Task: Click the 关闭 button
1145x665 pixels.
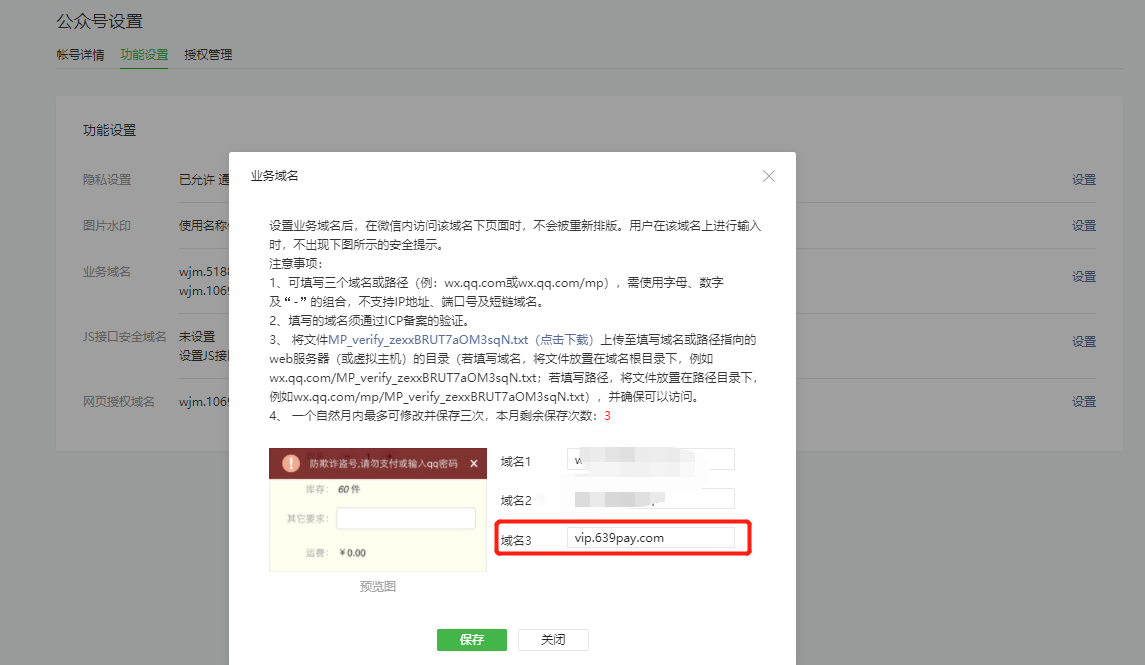Action: 553,639
